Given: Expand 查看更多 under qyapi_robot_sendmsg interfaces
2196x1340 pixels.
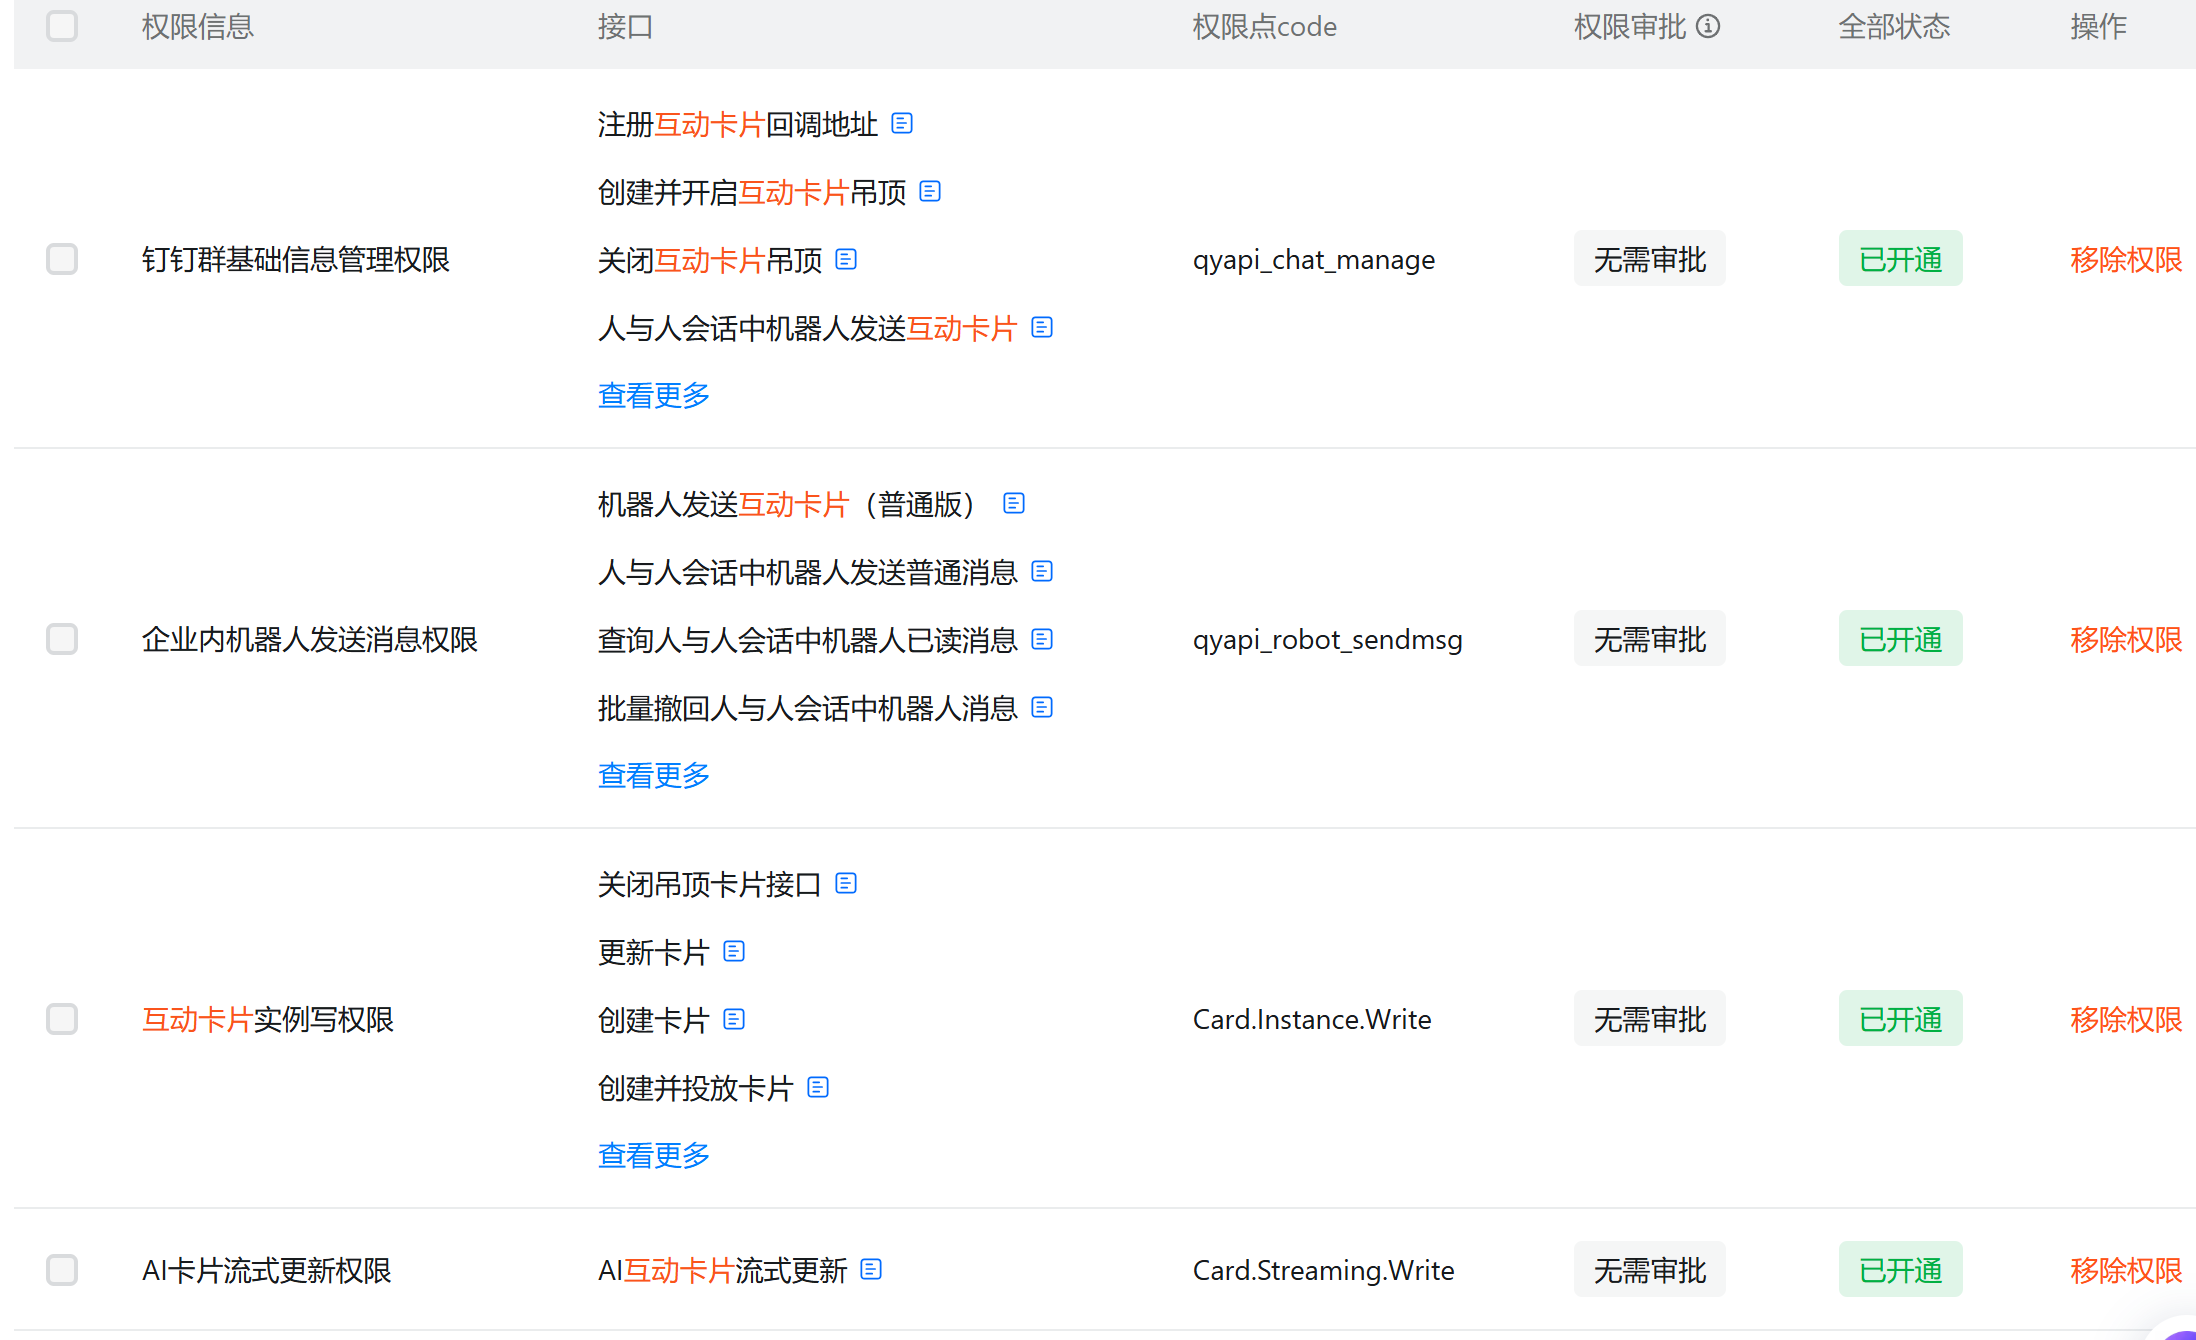Looking at the screenshot, I should pyautogui.click(x=653, y=775).
